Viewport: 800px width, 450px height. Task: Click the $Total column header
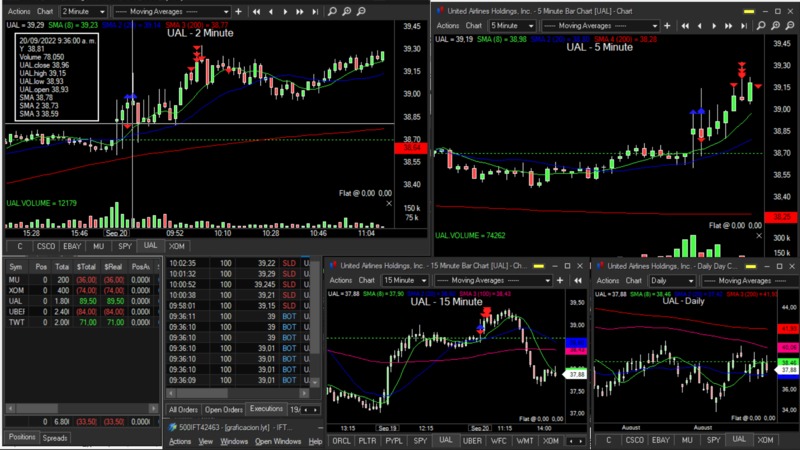click(x=87, y=267)
